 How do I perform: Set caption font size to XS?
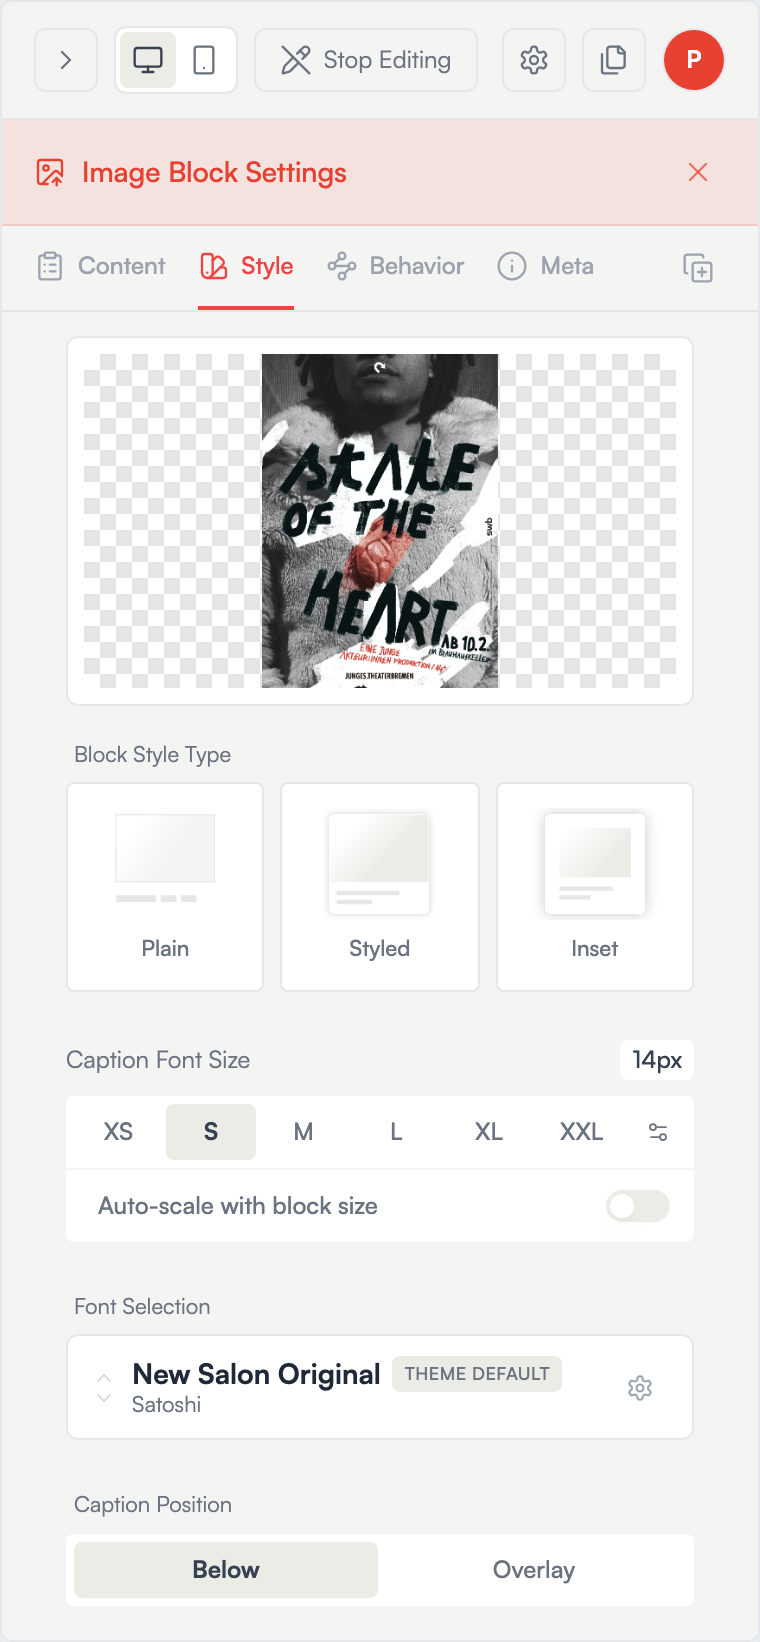coord(118,1132)
